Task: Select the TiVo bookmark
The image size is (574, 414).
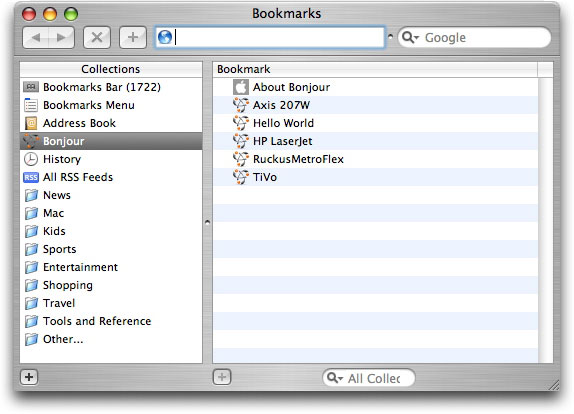Action: point(376,177)
